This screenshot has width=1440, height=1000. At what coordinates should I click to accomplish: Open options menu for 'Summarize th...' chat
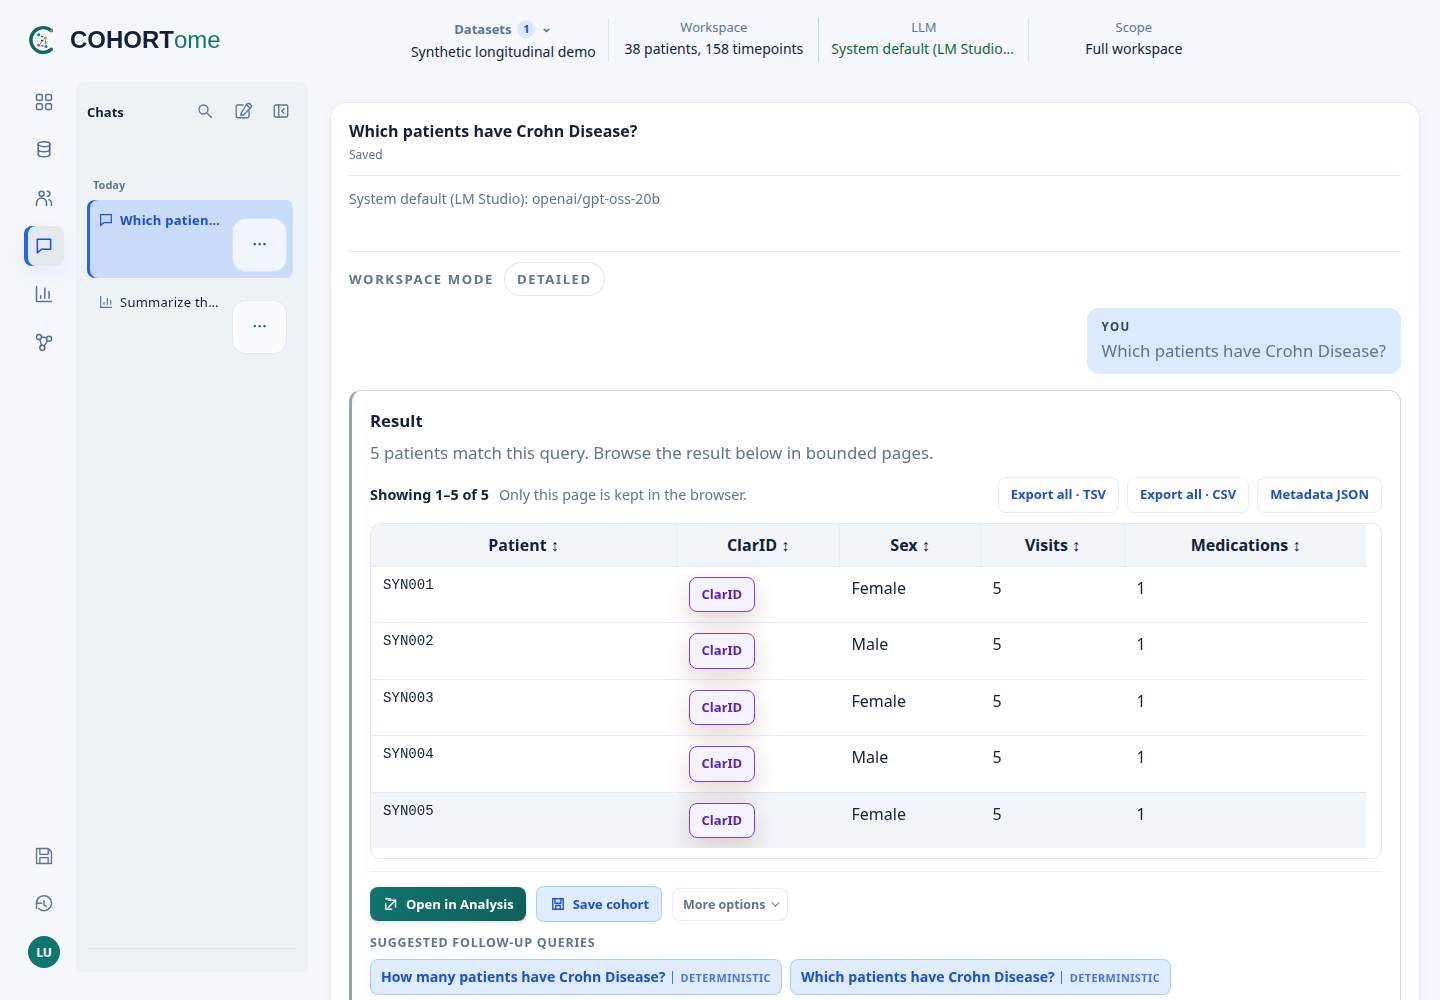coord(260,326)
